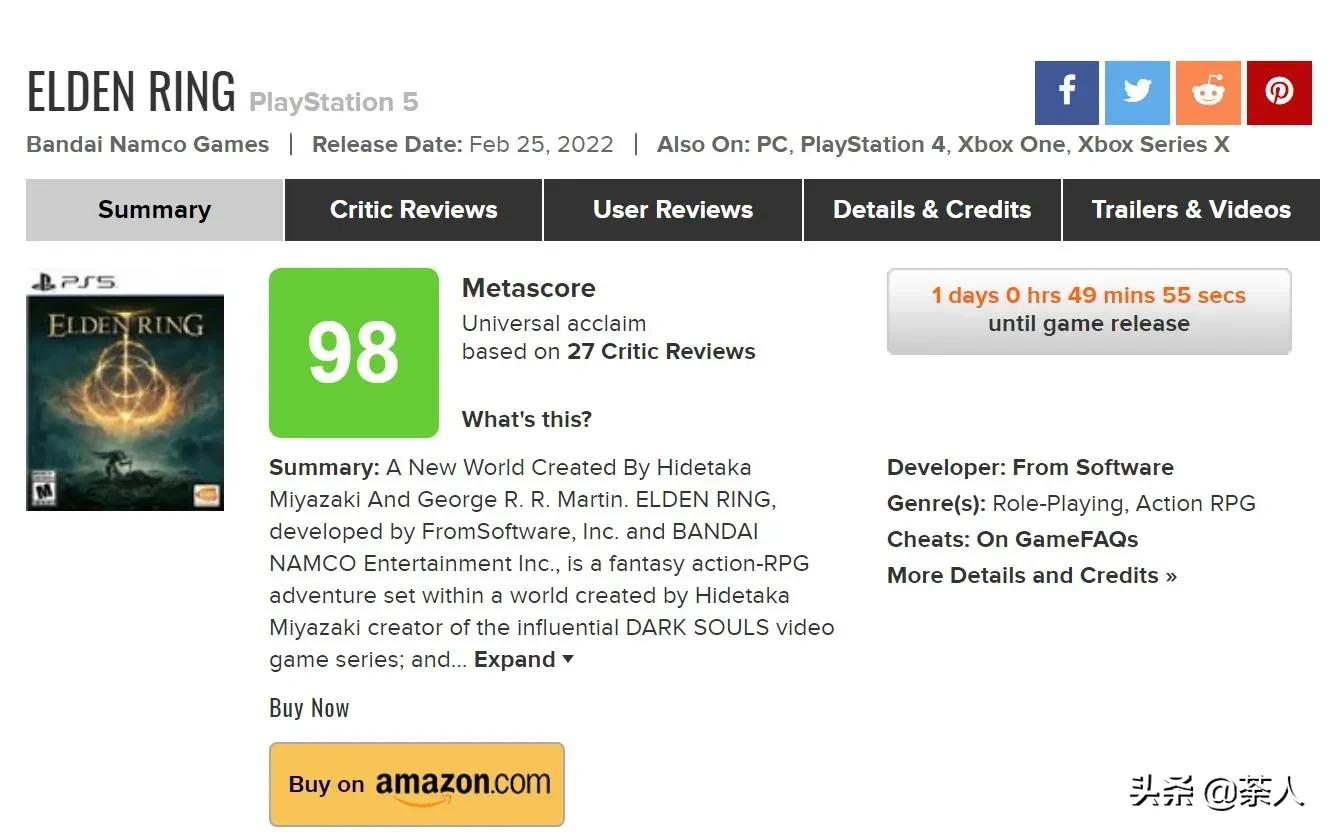
Task: Share via the Reddit icon
Action: coord(1208,92)
